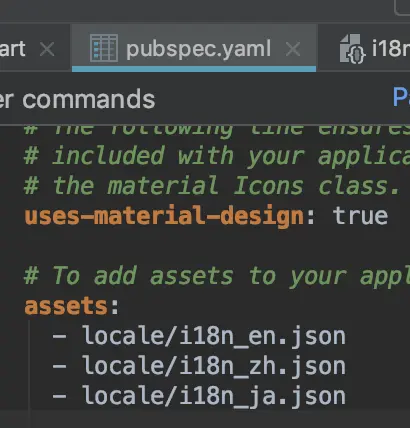Close the partially visible dart file tab
This screenshot has width=410, height=428.
pos(47,49)
